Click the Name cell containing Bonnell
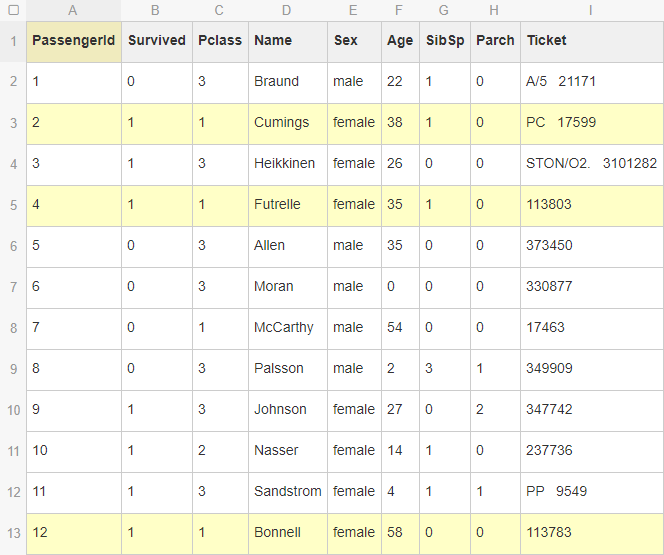Viewport: 664px width, 555px height. point(287,533)
